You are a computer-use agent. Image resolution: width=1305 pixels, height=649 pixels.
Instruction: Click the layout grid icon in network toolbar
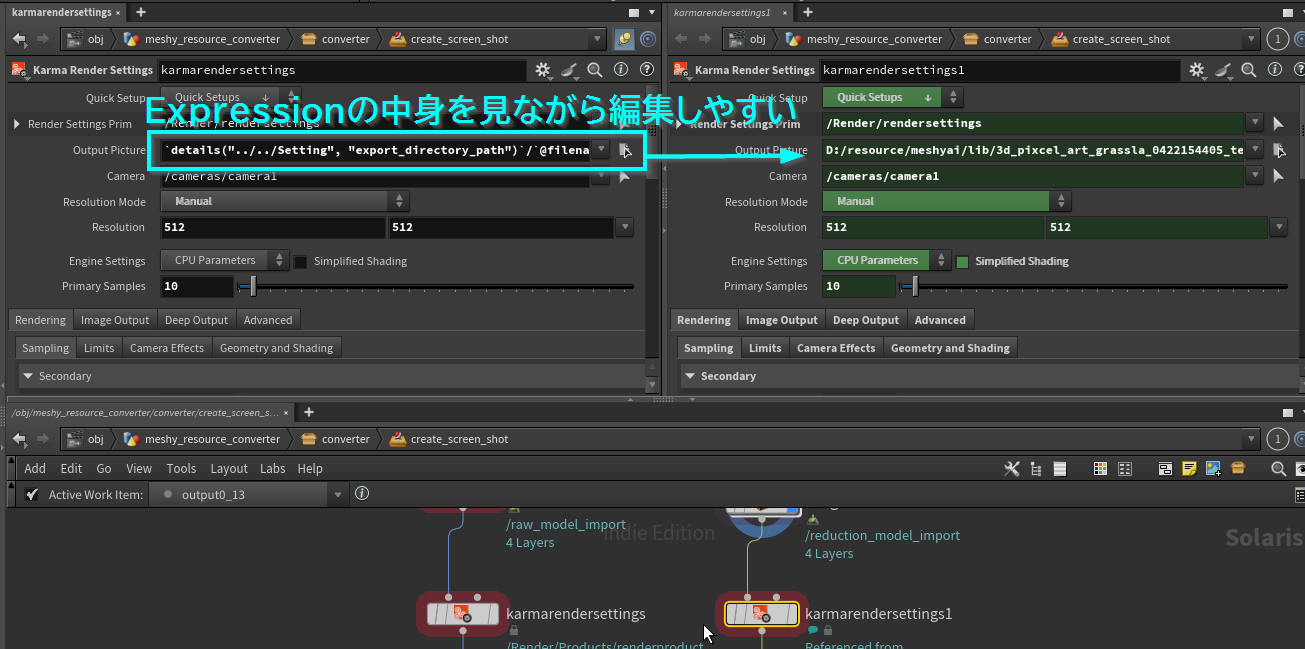pyautogui.click(x=1125, y=468)
